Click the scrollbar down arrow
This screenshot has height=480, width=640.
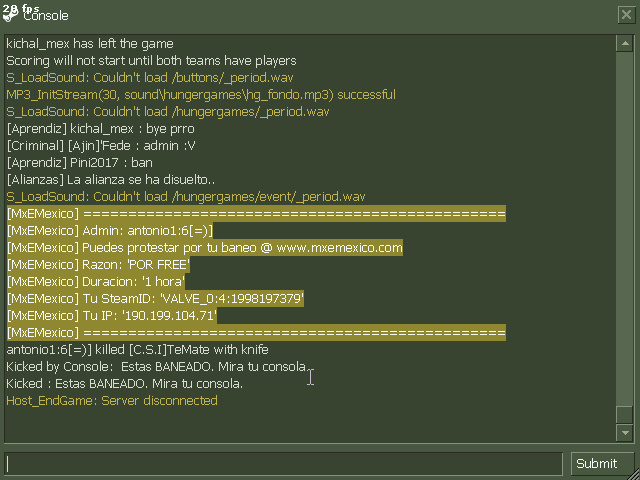tap(624, 433)
